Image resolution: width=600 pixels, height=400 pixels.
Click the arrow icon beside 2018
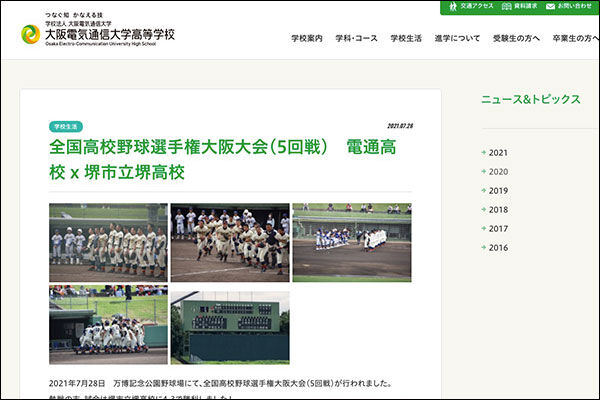[x=484, y=209]
